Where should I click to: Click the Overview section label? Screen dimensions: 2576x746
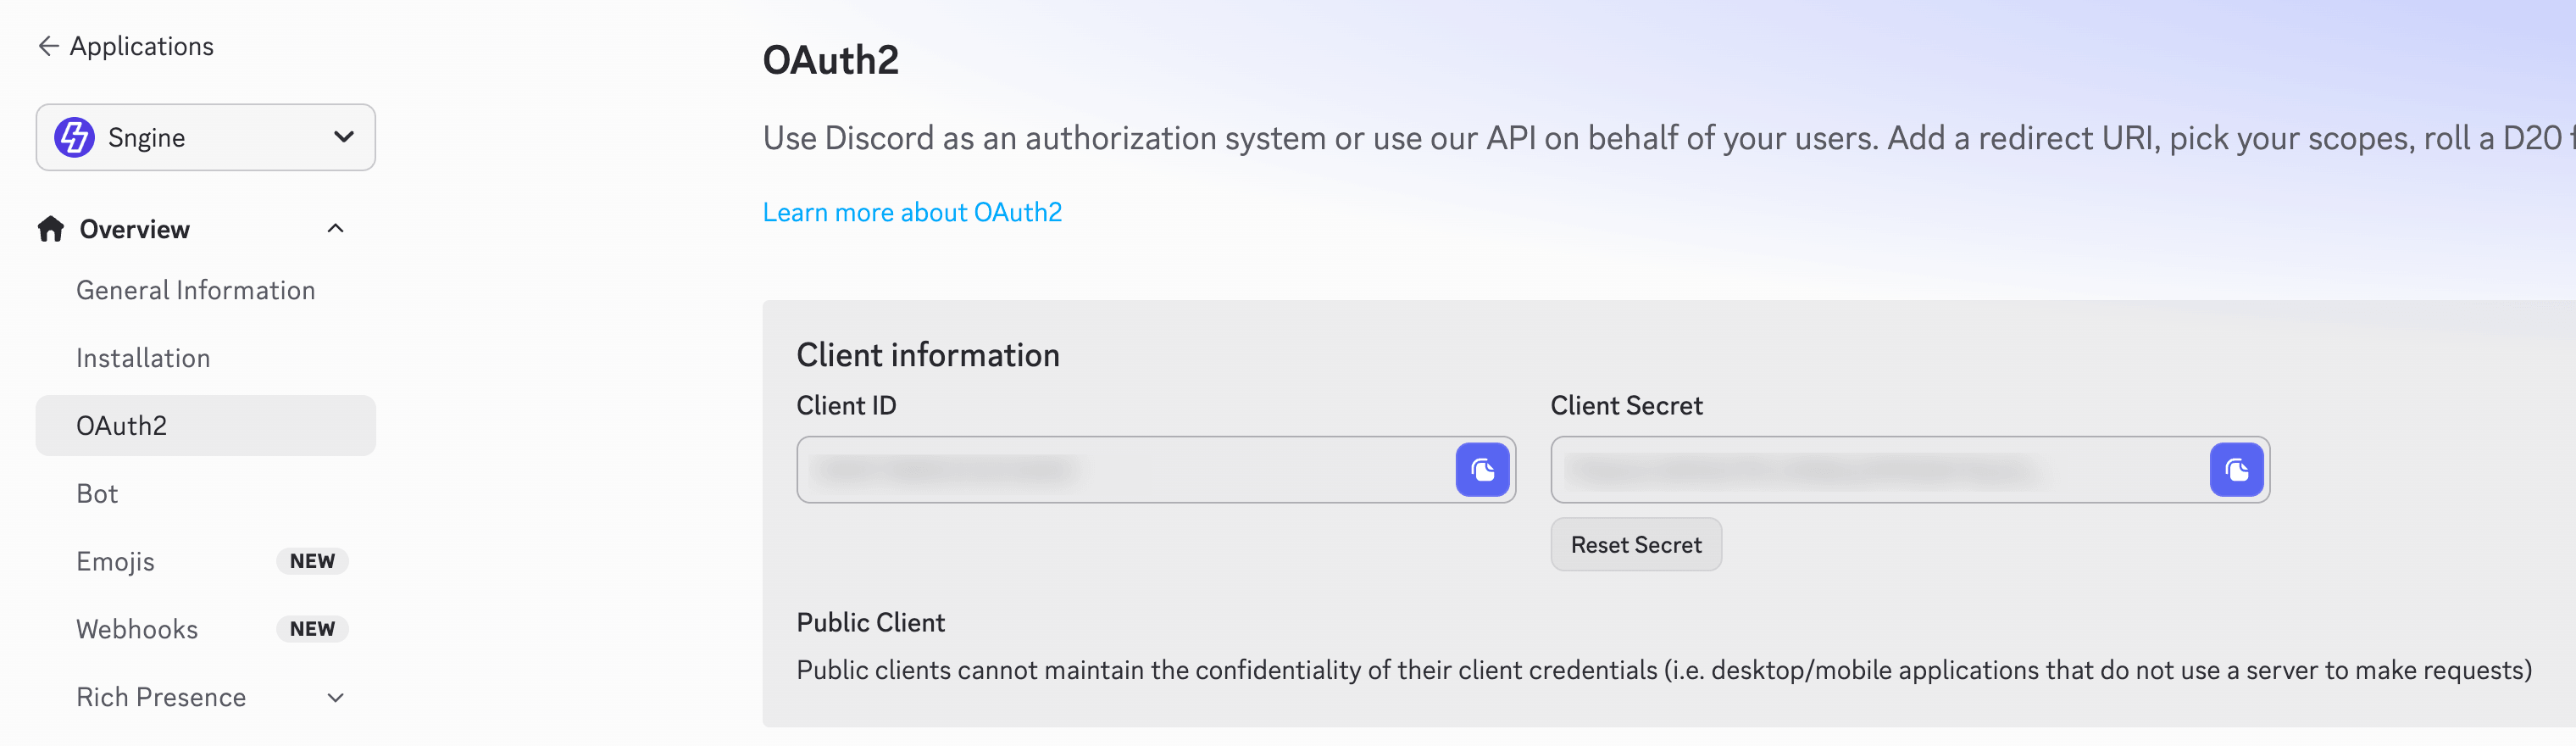tap(135, 229)
